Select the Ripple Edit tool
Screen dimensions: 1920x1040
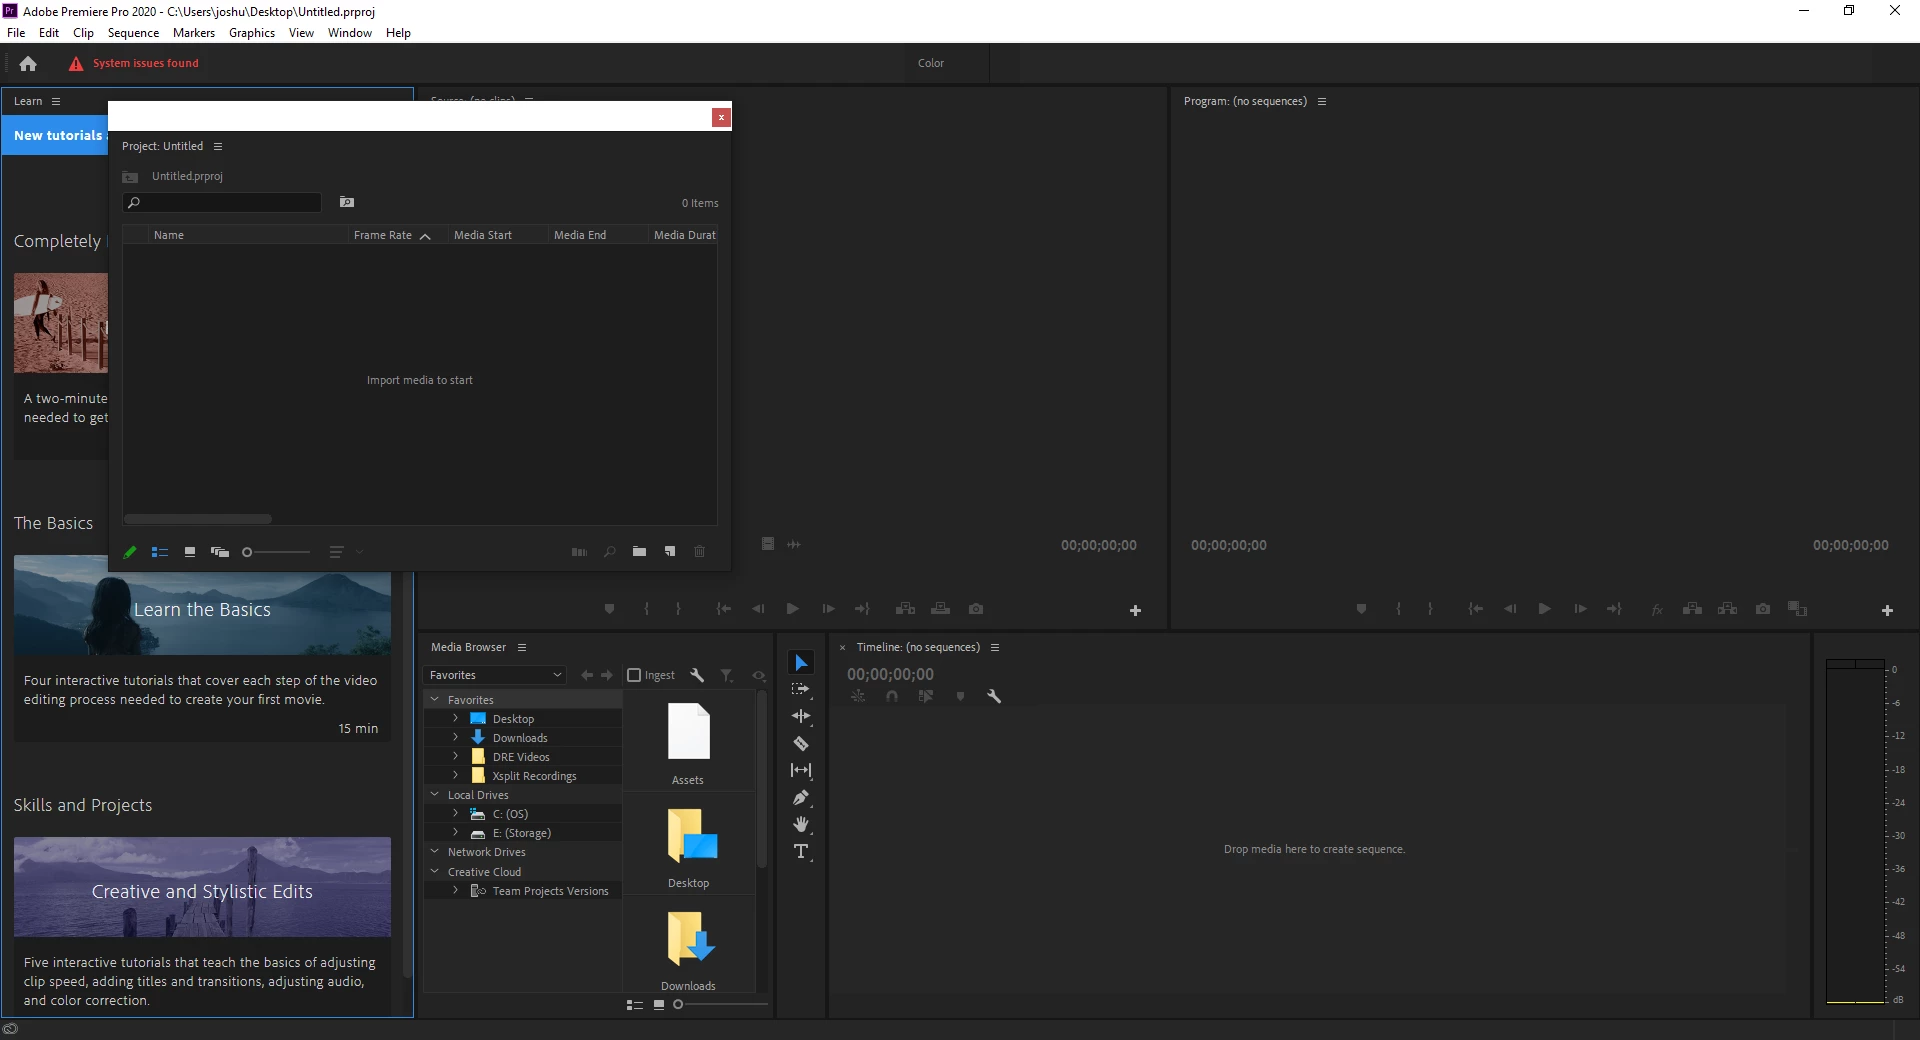(801, 716)
